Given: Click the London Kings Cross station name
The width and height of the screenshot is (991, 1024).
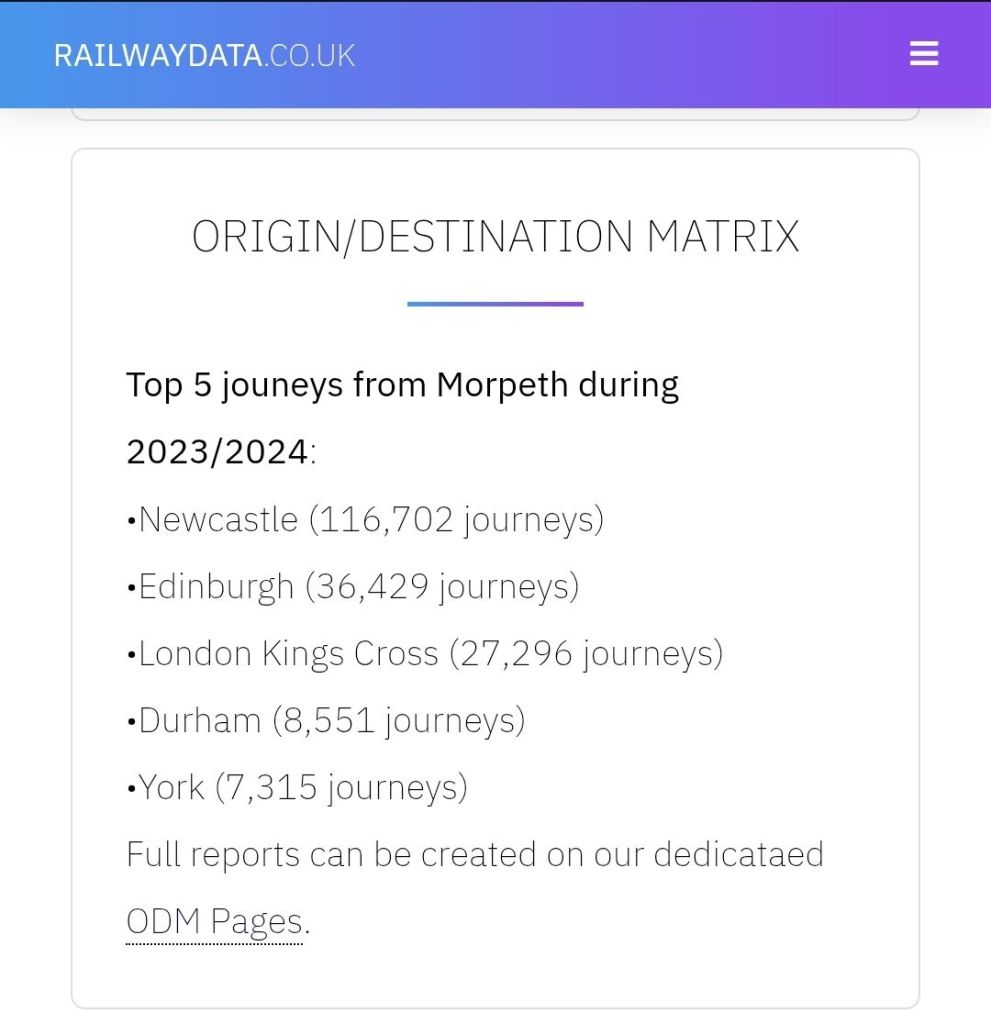Looking at the screenshot, I should tap(288, 654).
